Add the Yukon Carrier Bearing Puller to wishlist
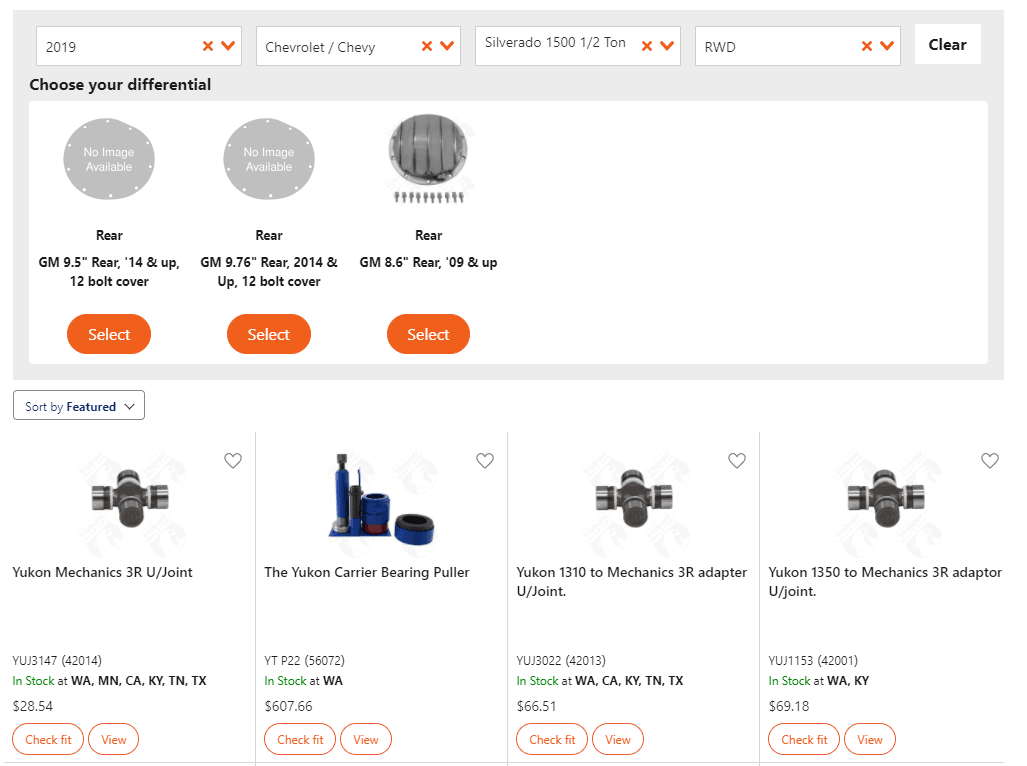Screen dimensions: 1027x766 (485, 461)
